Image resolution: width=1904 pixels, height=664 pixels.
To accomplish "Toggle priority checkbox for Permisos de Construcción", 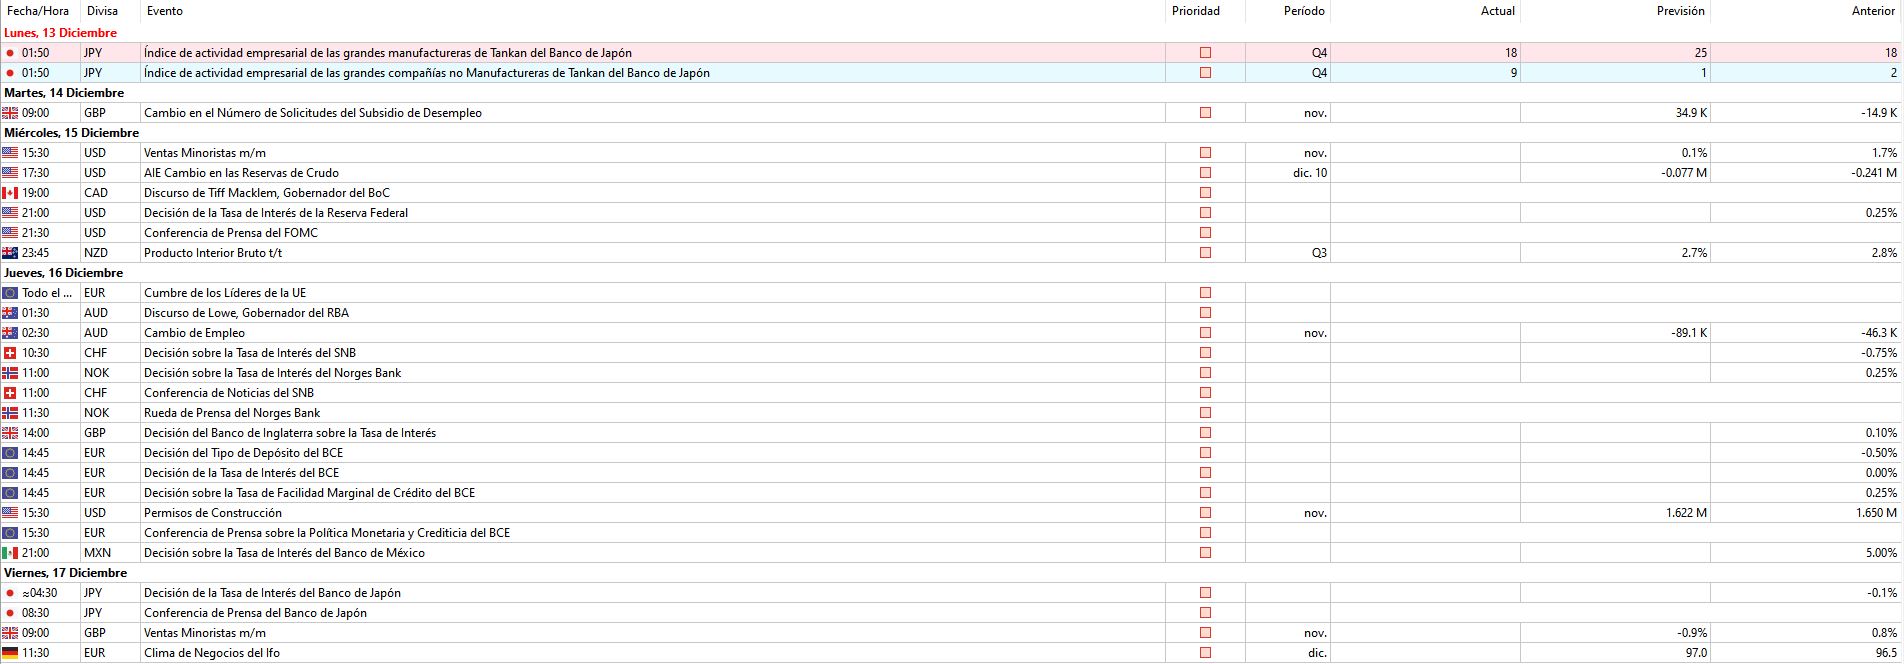I will point(1205,513).
